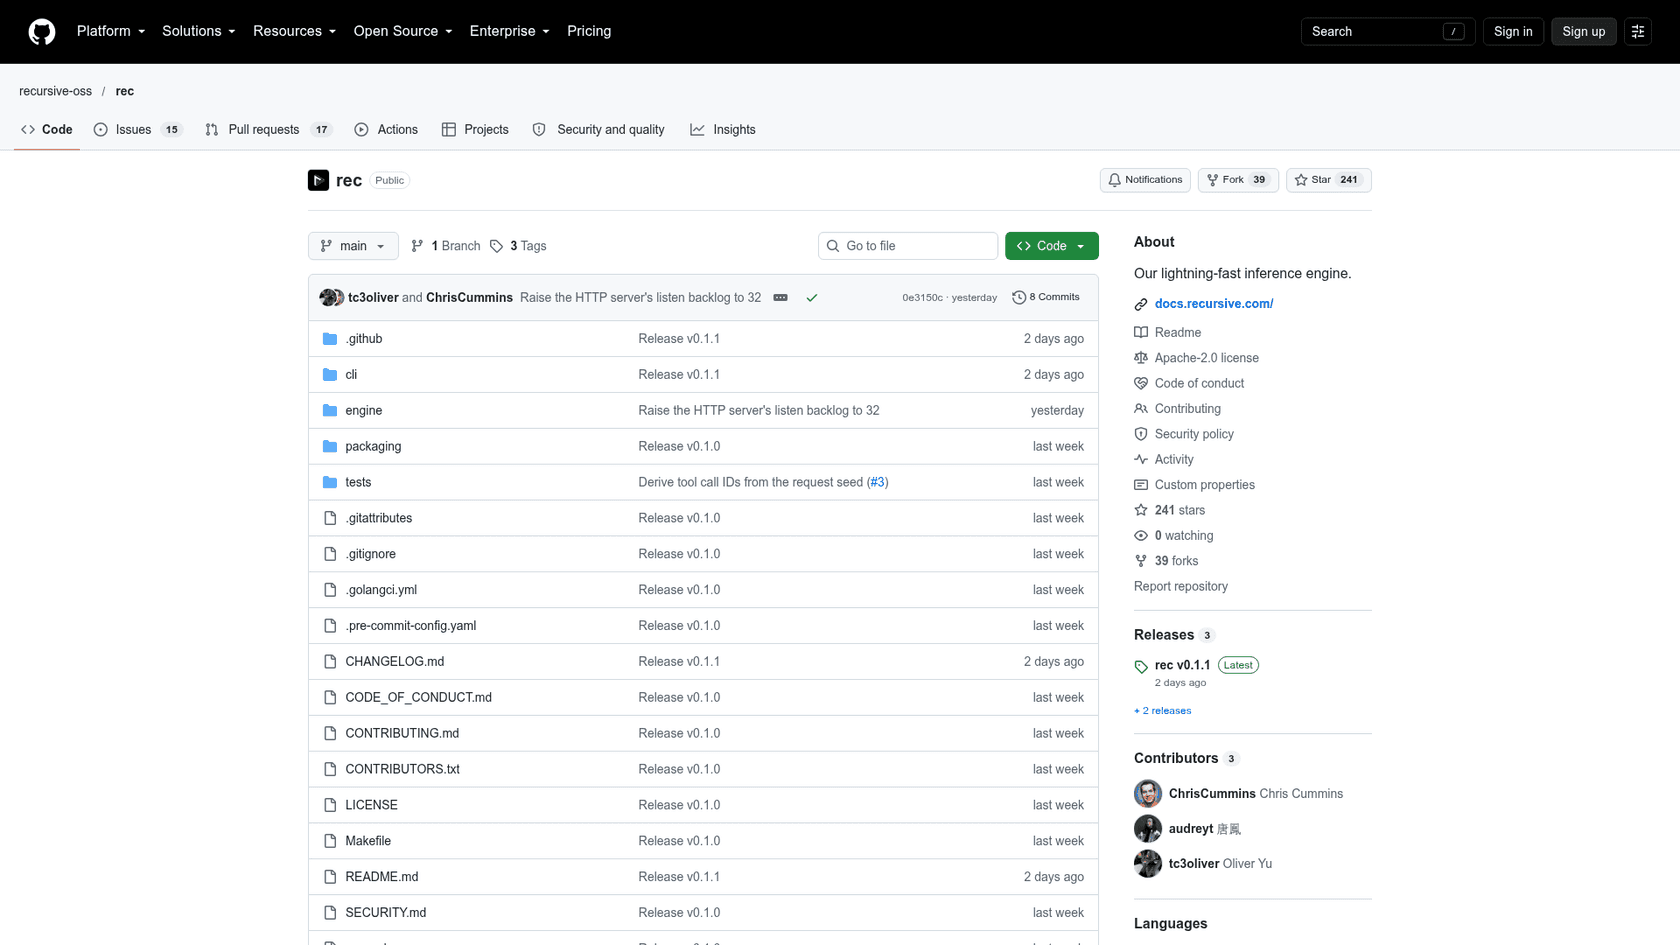
Task: Open the + 2 releases link
Action: (1163, 711)
